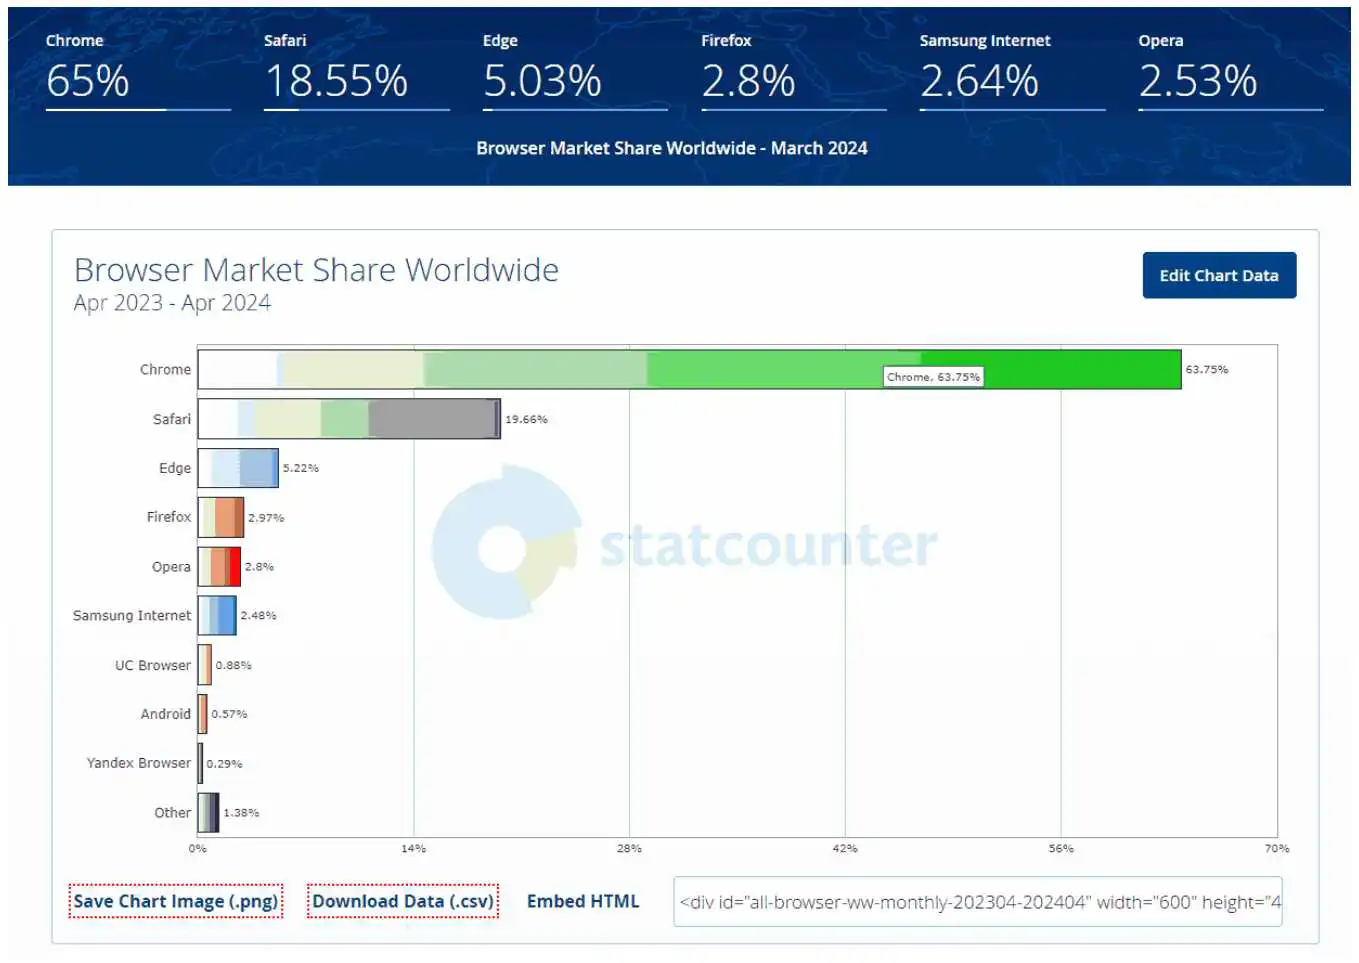
Task: Click the gray Safari bar segment
Action: (x=430, y=419)
